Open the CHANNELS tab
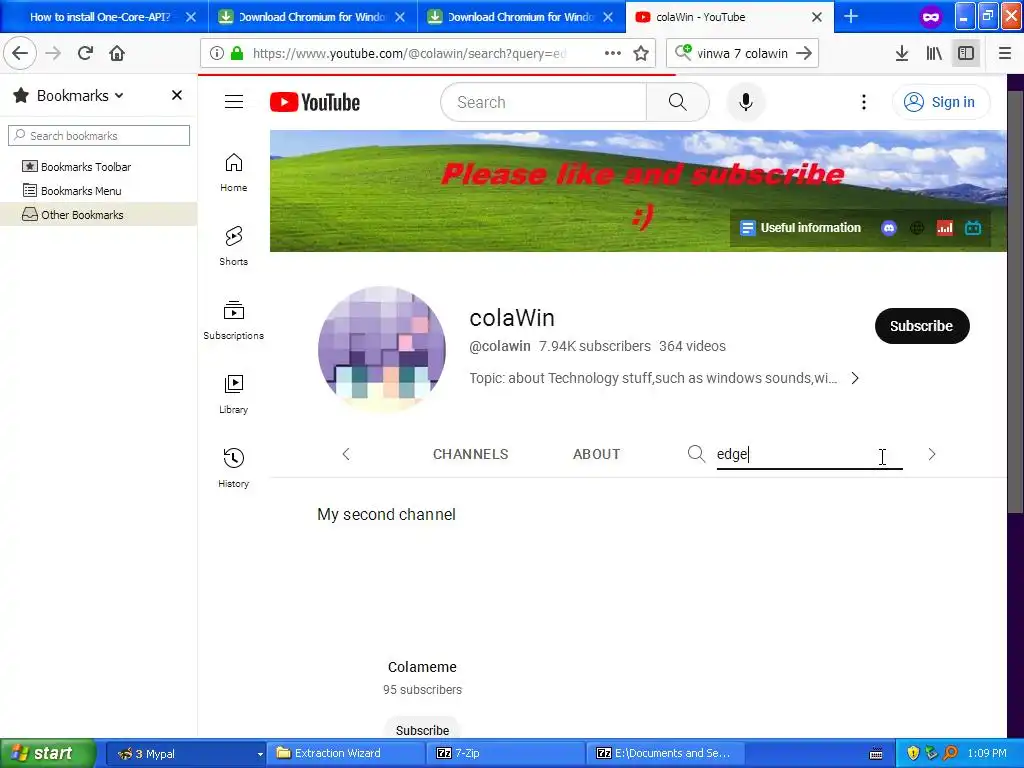Image resolution: width=1024 pixels, height=768 pixels. 470,454
